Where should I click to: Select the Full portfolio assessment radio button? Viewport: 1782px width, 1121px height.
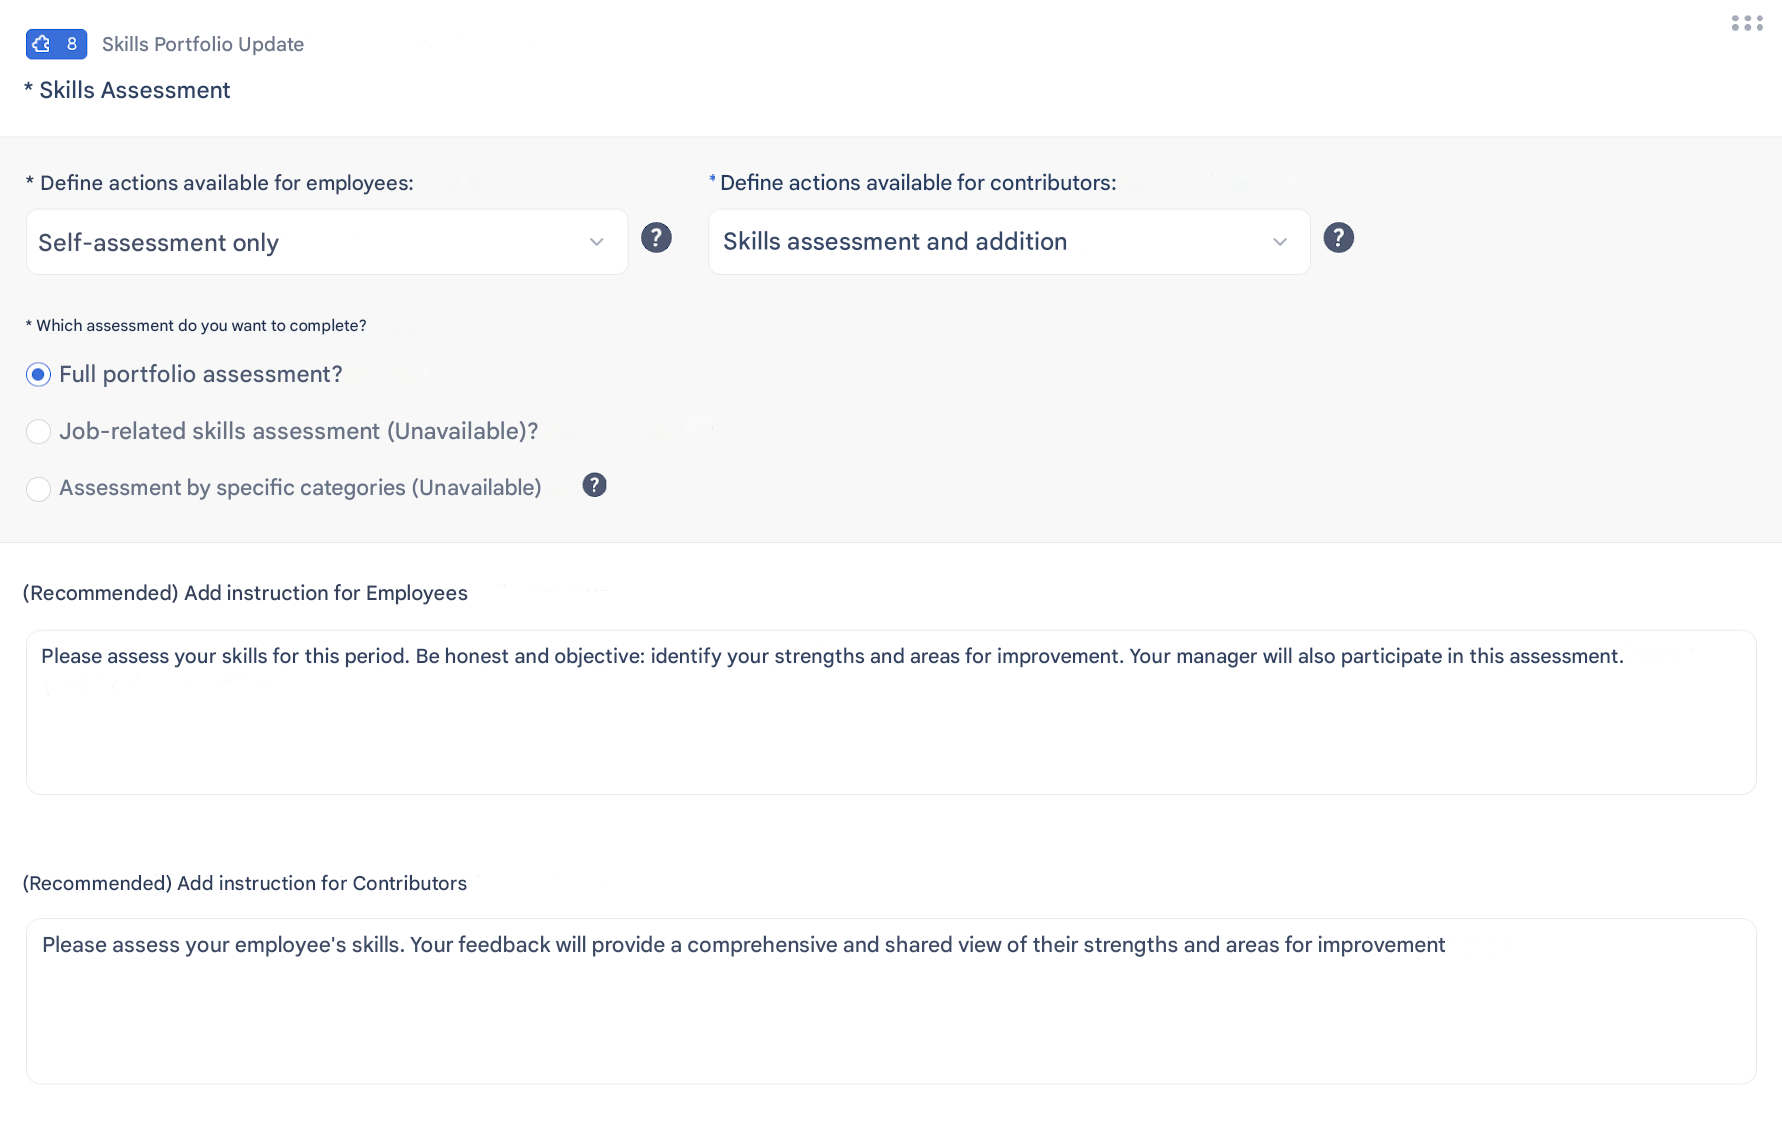coord(38,375)
